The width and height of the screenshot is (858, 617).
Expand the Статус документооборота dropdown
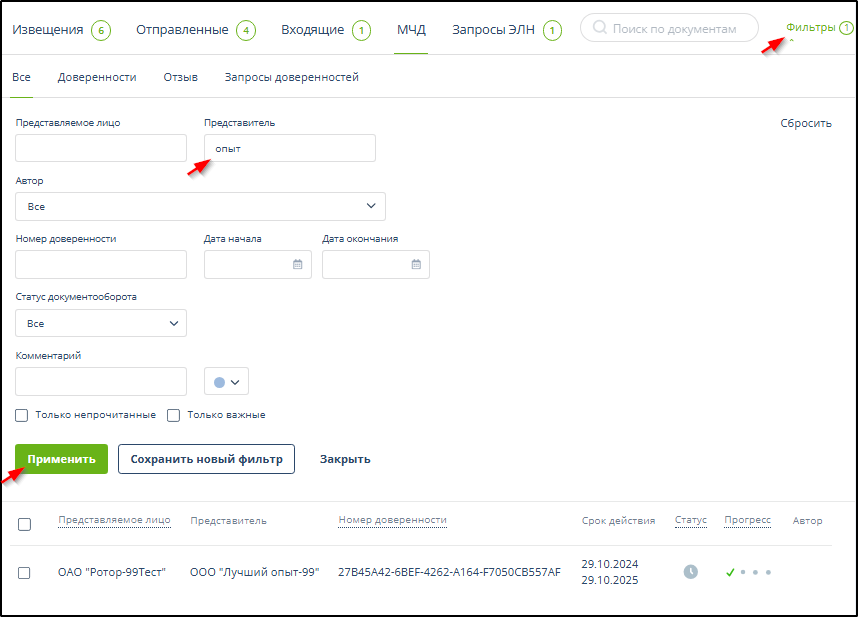tap(101, 323)
